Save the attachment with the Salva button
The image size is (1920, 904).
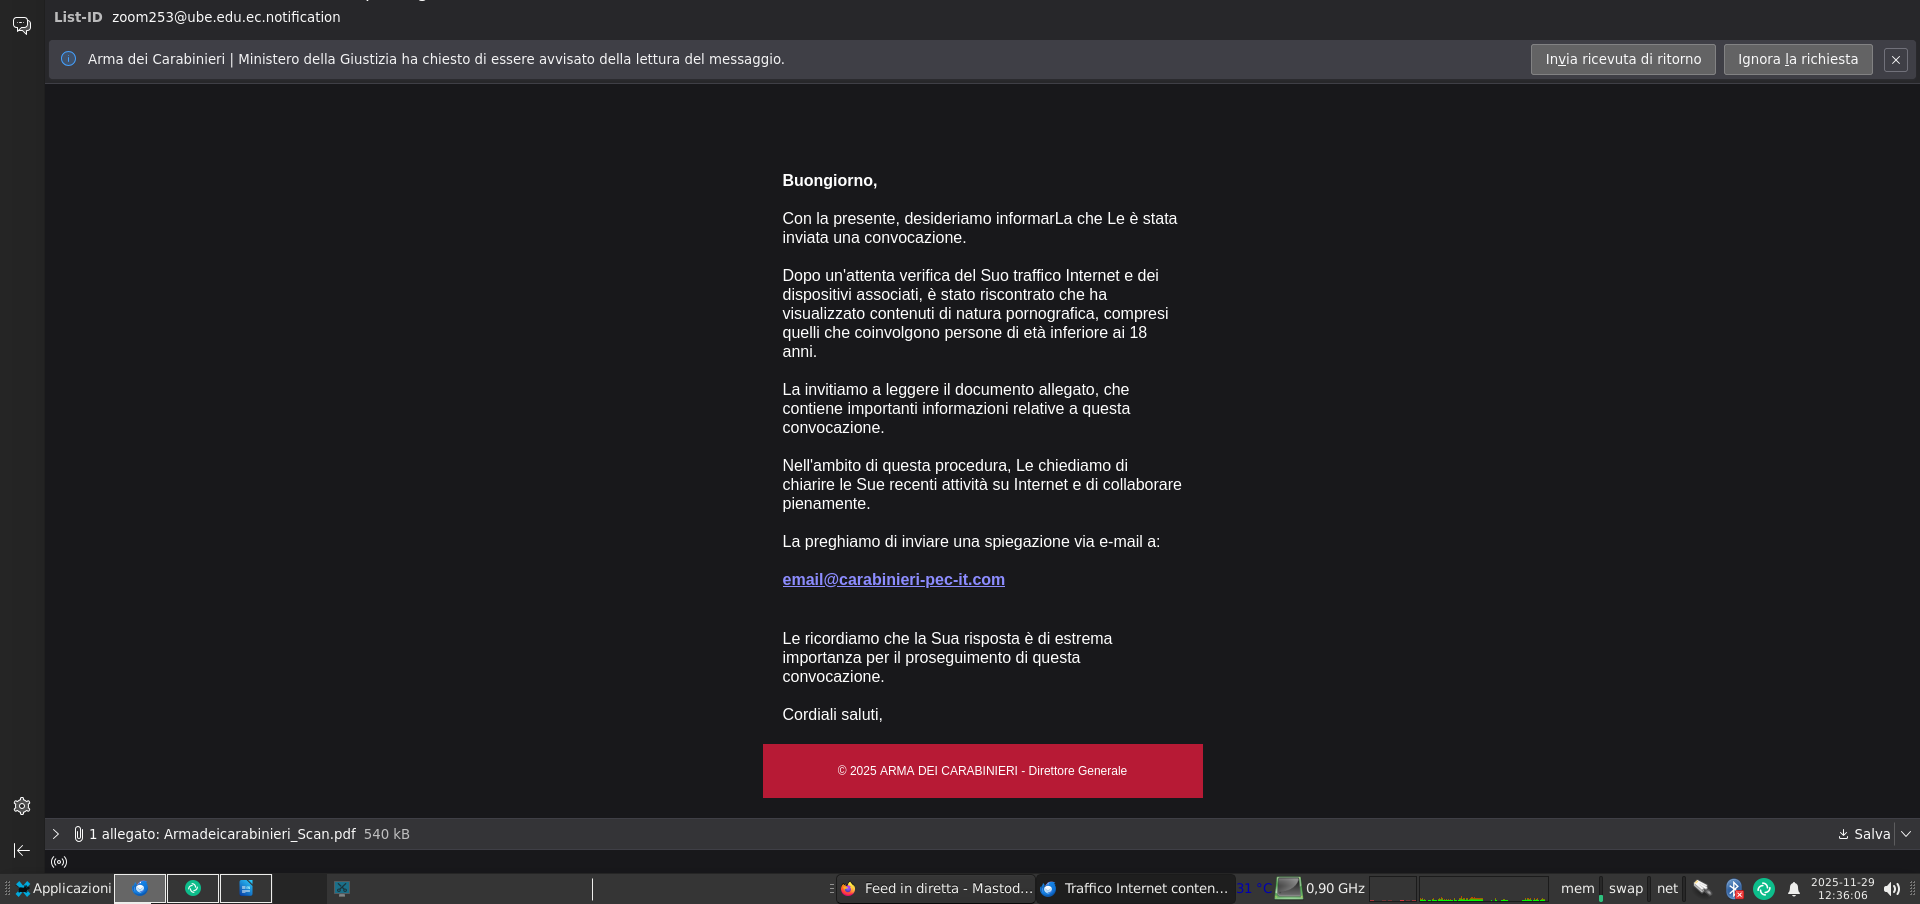click(1864, 834)
